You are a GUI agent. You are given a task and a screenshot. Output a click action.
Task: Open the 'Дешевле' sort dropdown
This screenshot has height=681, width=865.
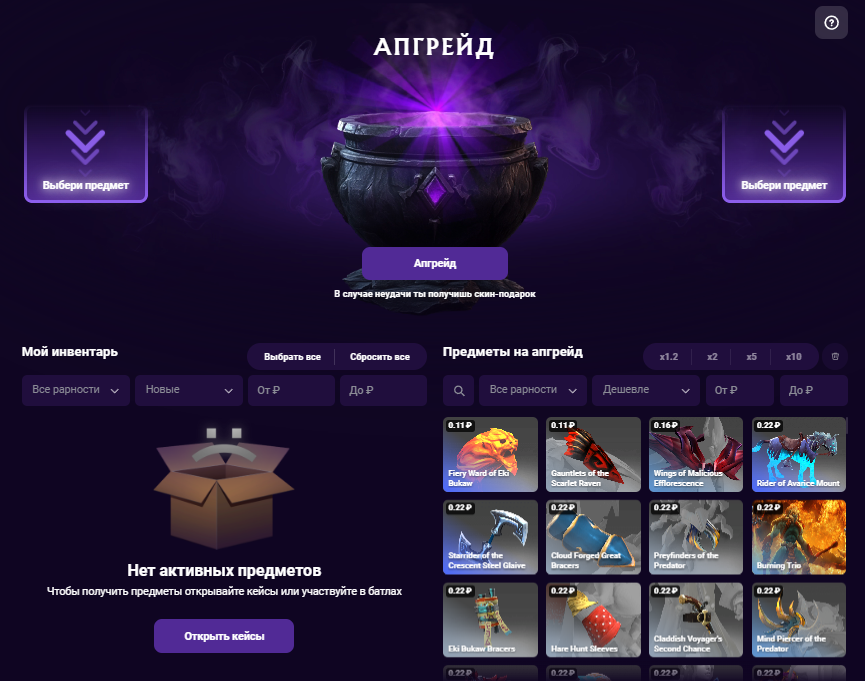pyautogui.click(x=645, y=390)
